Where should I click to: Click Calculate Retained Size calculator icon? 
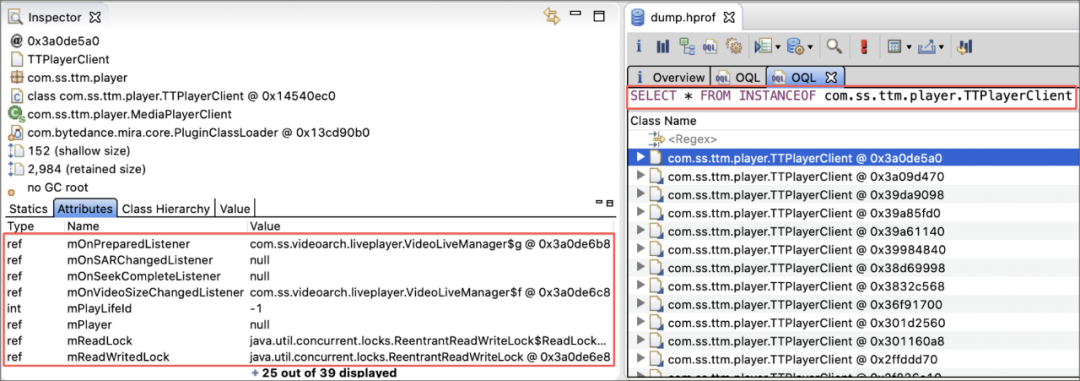[895, 47]
